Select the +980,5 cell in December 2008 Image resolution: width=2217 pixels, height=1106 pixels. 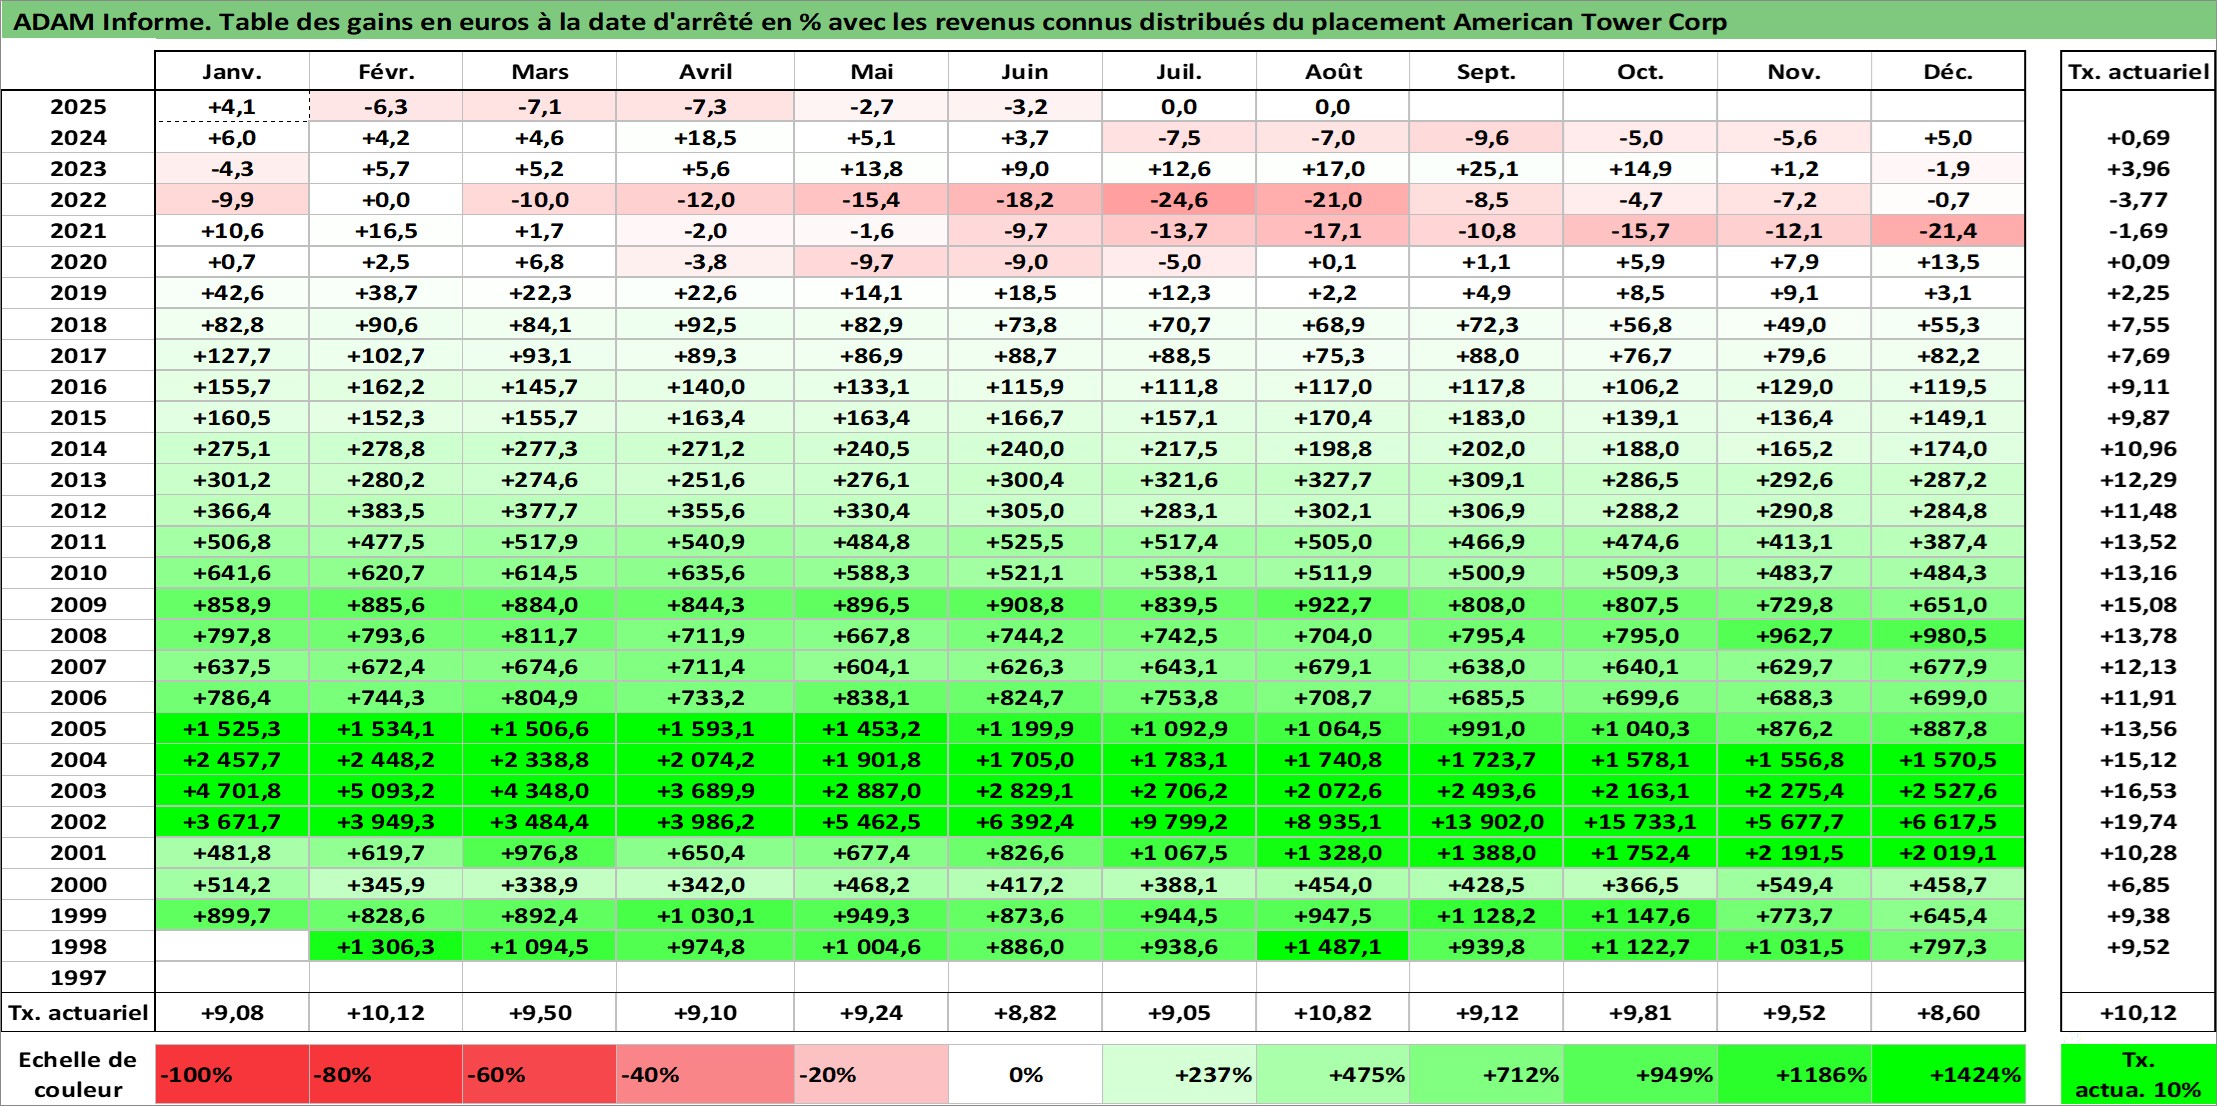1948,636
